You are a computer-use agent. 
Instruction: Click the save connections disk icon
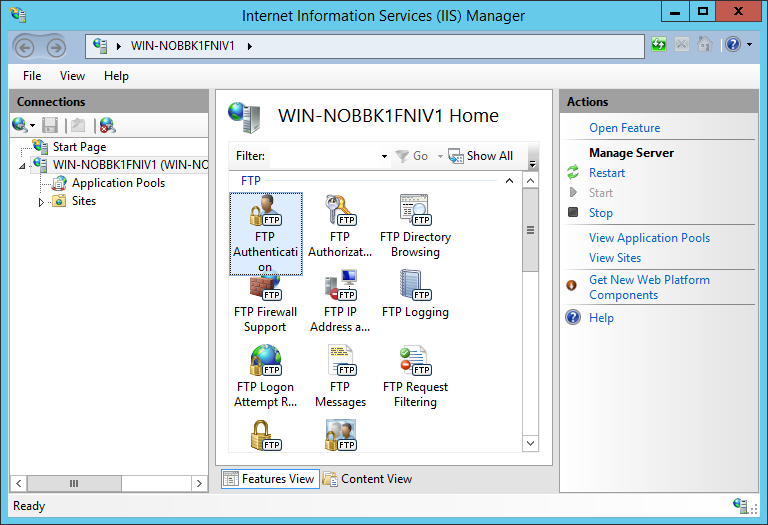[x=50, y=125]
